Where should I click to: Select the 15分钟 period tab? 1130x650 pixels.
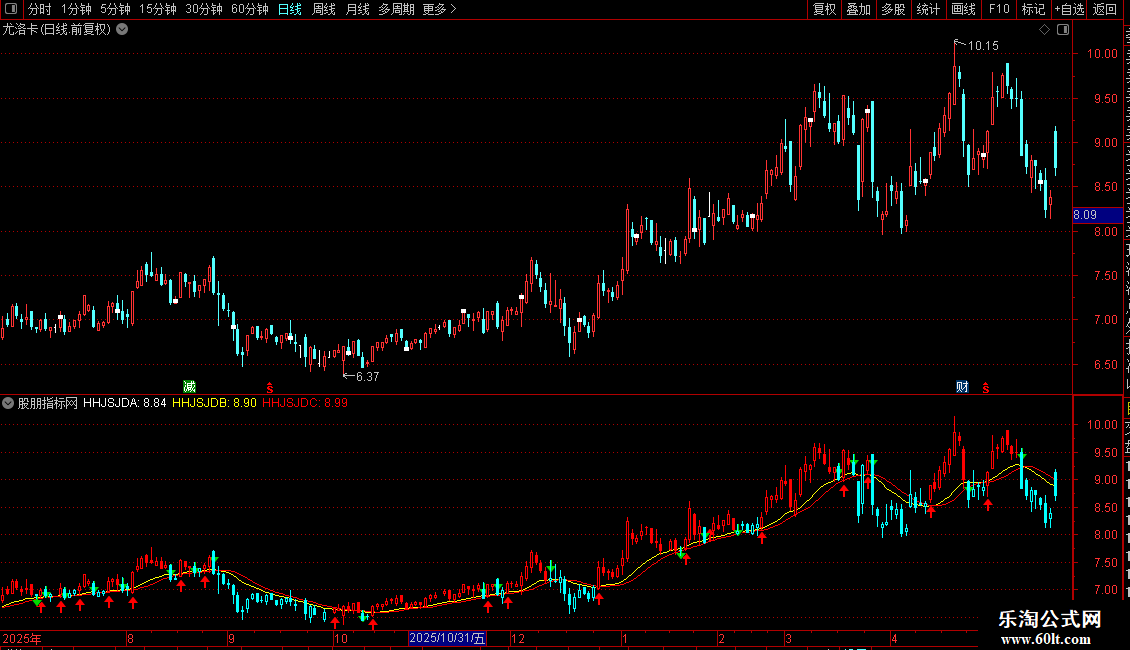(158, 9)
